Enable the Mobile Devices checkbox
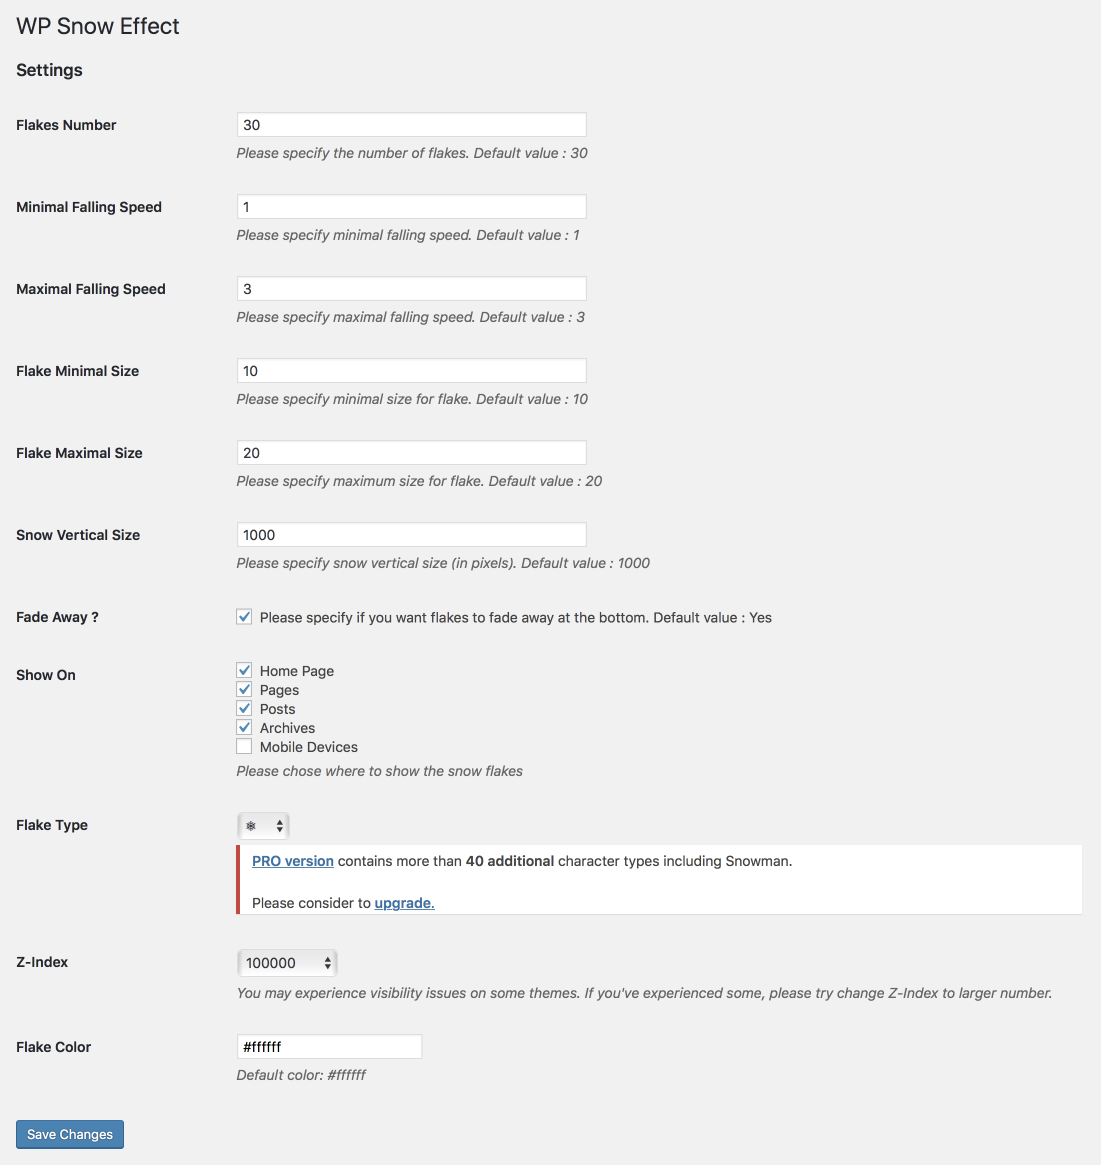 [x=244, y=747]
